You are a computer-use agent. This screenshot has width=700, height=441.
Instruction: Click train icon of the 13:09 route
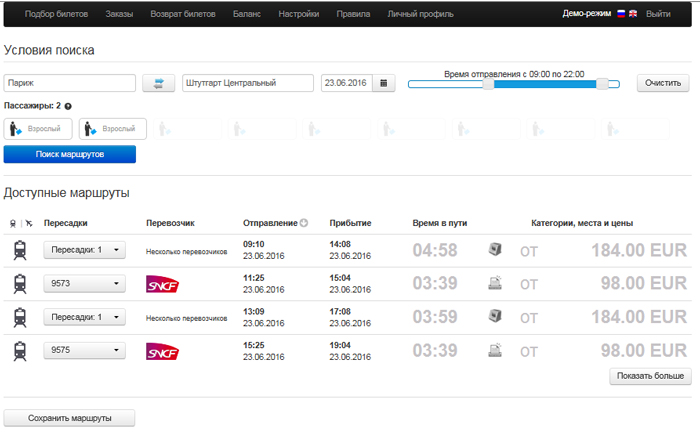coord(20,317)
